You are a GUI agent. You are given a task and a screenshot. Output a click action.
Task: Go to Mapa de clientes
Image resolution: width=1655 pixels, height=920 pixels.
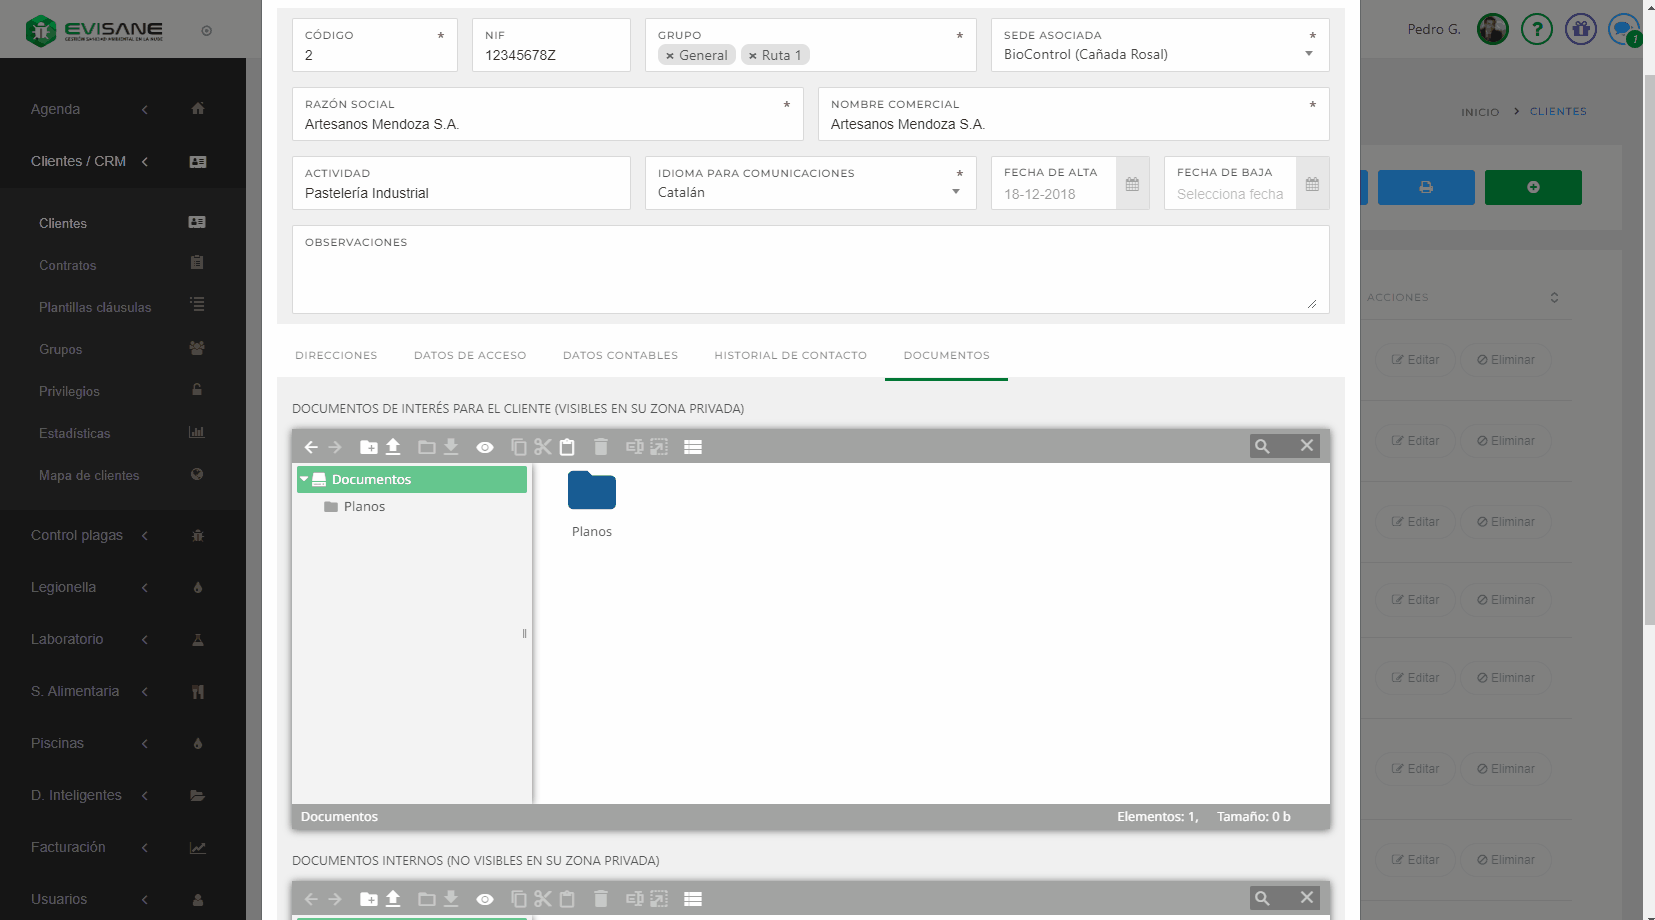pyautogui.click(x=89, y=476)
